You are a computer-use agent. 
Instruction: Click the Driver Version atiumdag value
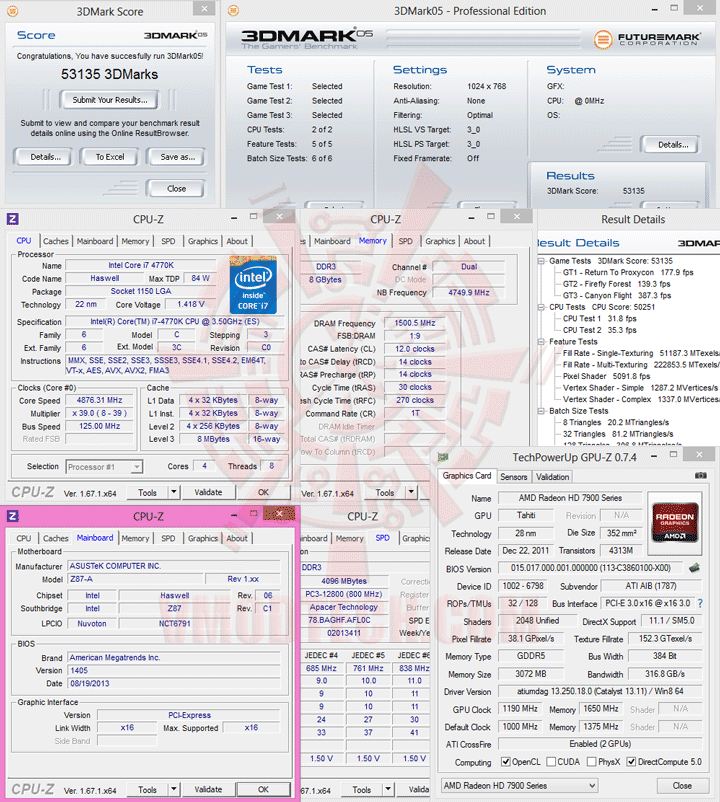[x=600, y=692]
